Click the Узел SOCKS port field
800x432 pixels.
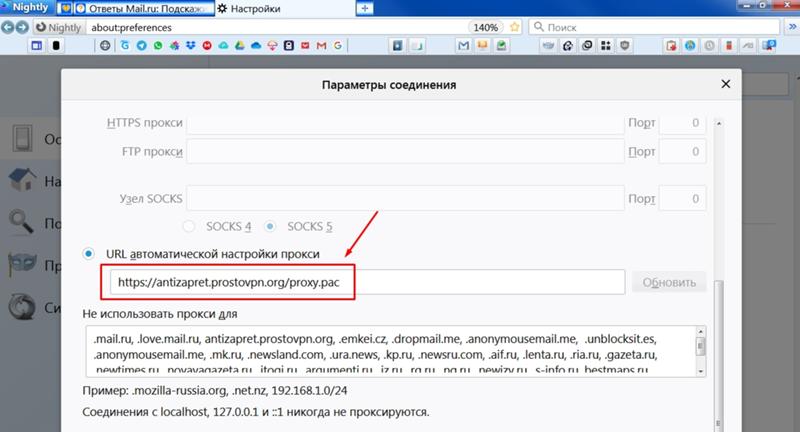(683, 198)
